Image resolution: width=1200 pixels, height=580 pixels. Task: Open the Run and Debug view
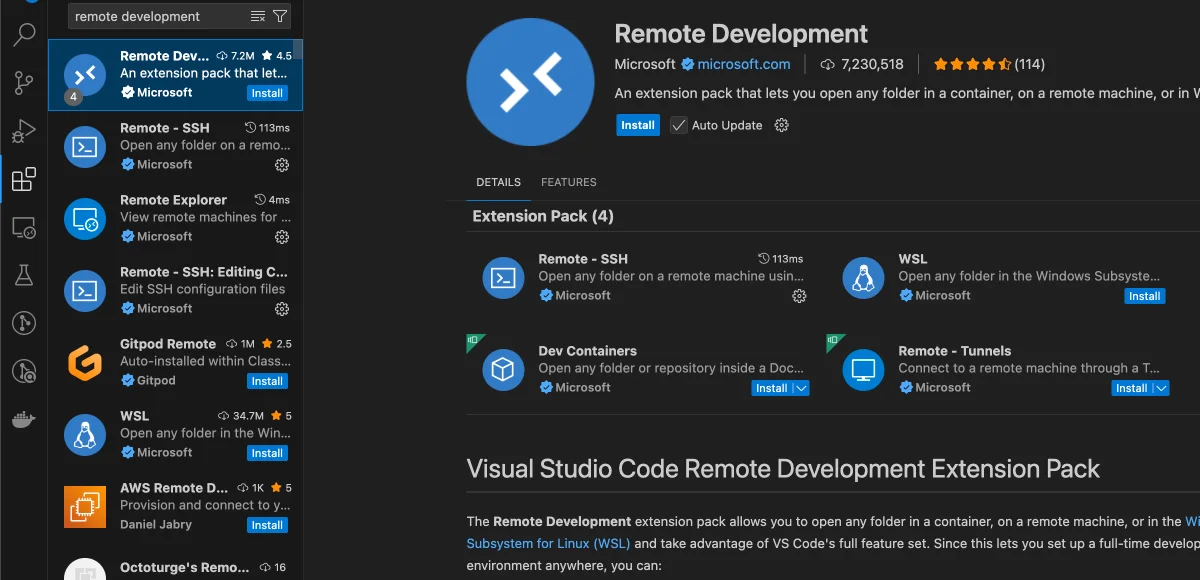pos(24,131)
